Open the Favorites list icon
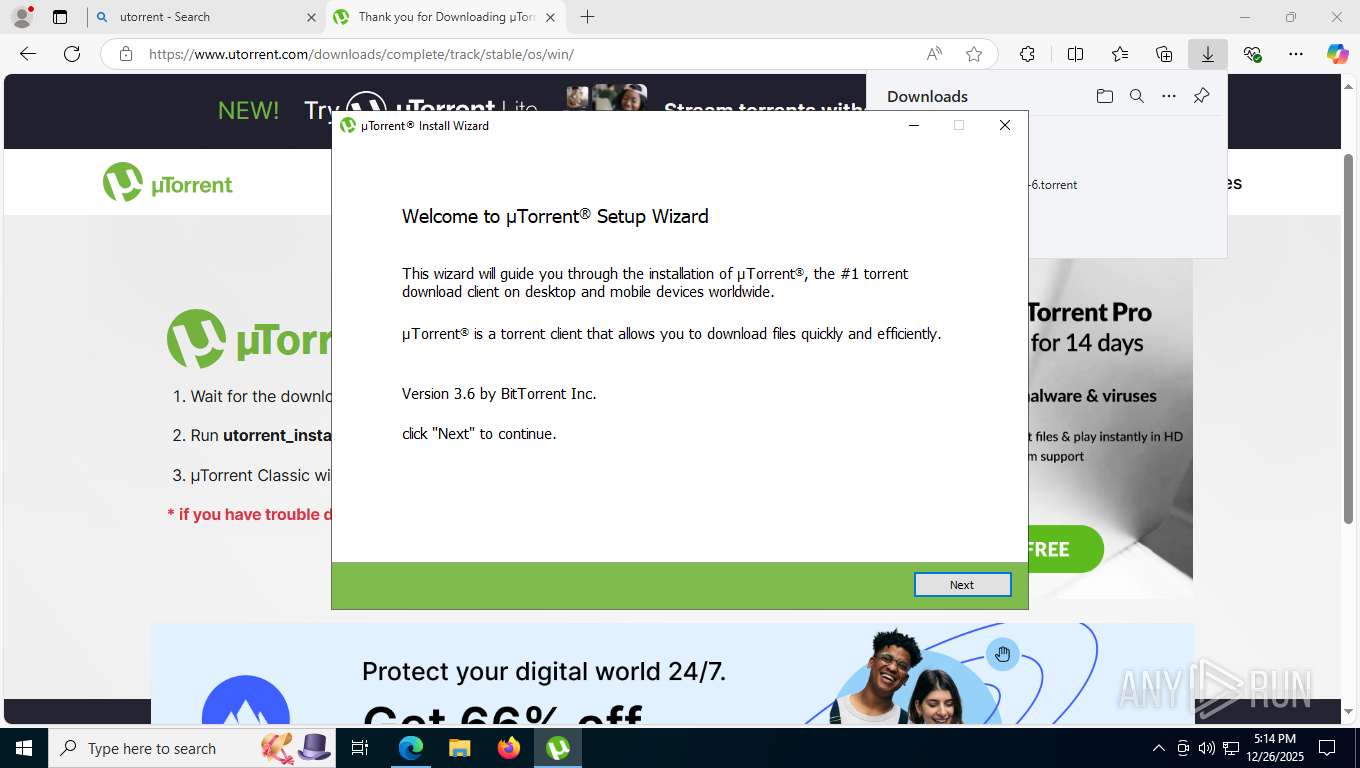 (x=1120, y=54)
